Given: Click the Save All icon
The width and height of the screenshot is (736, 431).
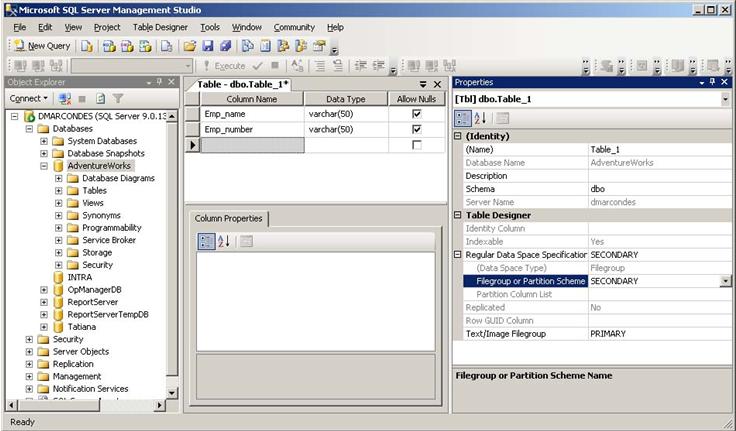Looking at the screenshot, I should [x=225, y=46].
